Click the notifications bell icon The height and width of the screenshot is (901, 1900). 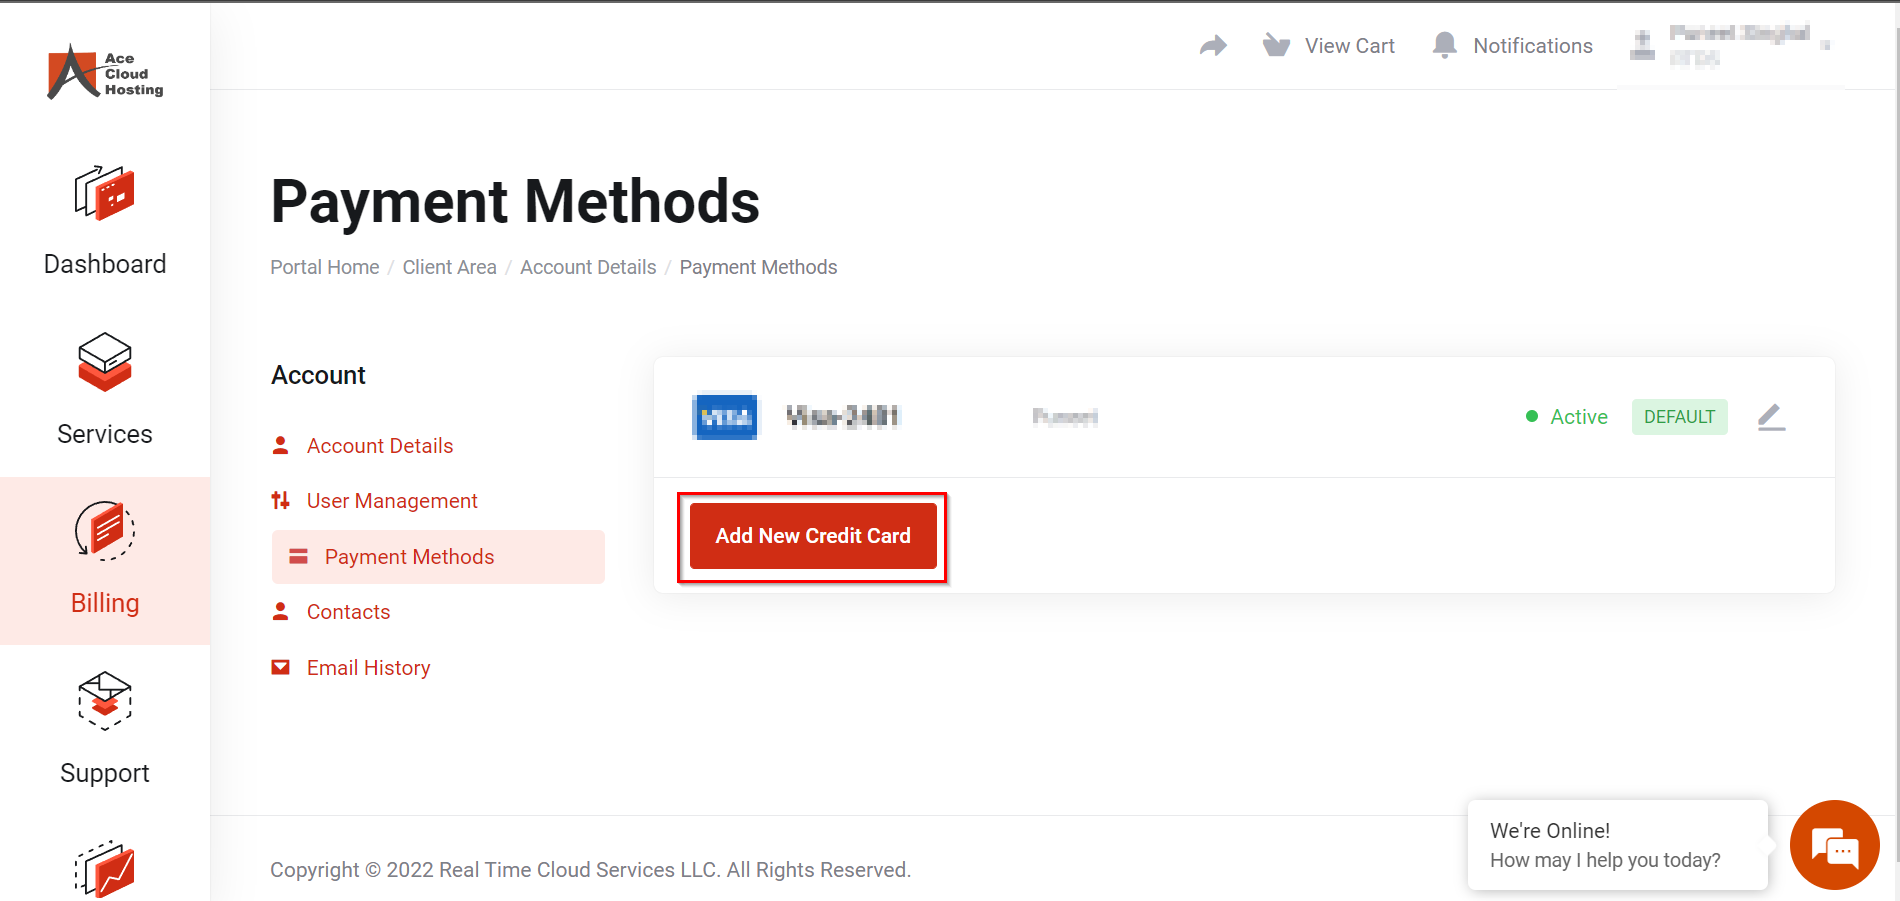click(1444, 46)
